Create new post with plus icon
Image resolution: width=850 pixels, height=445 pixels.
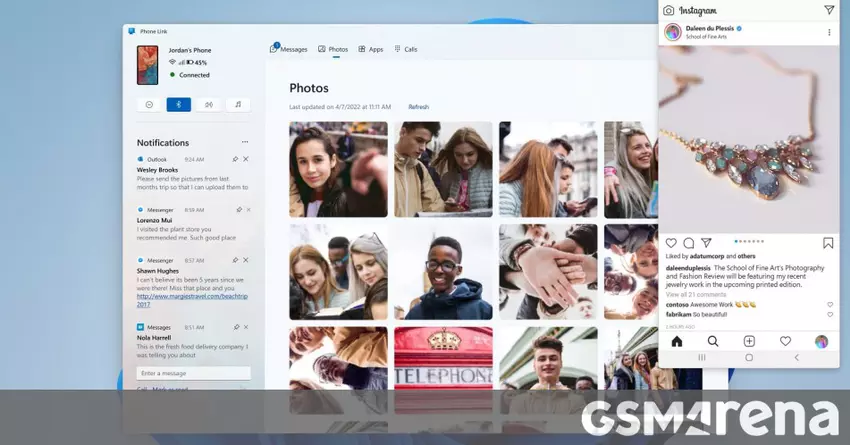749,341
